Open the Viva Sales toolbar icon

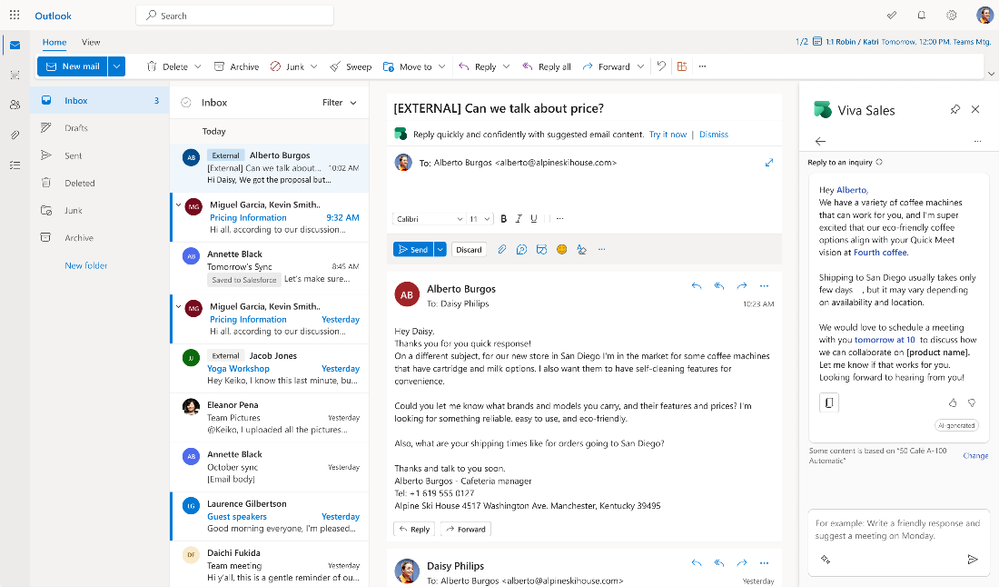682,66
